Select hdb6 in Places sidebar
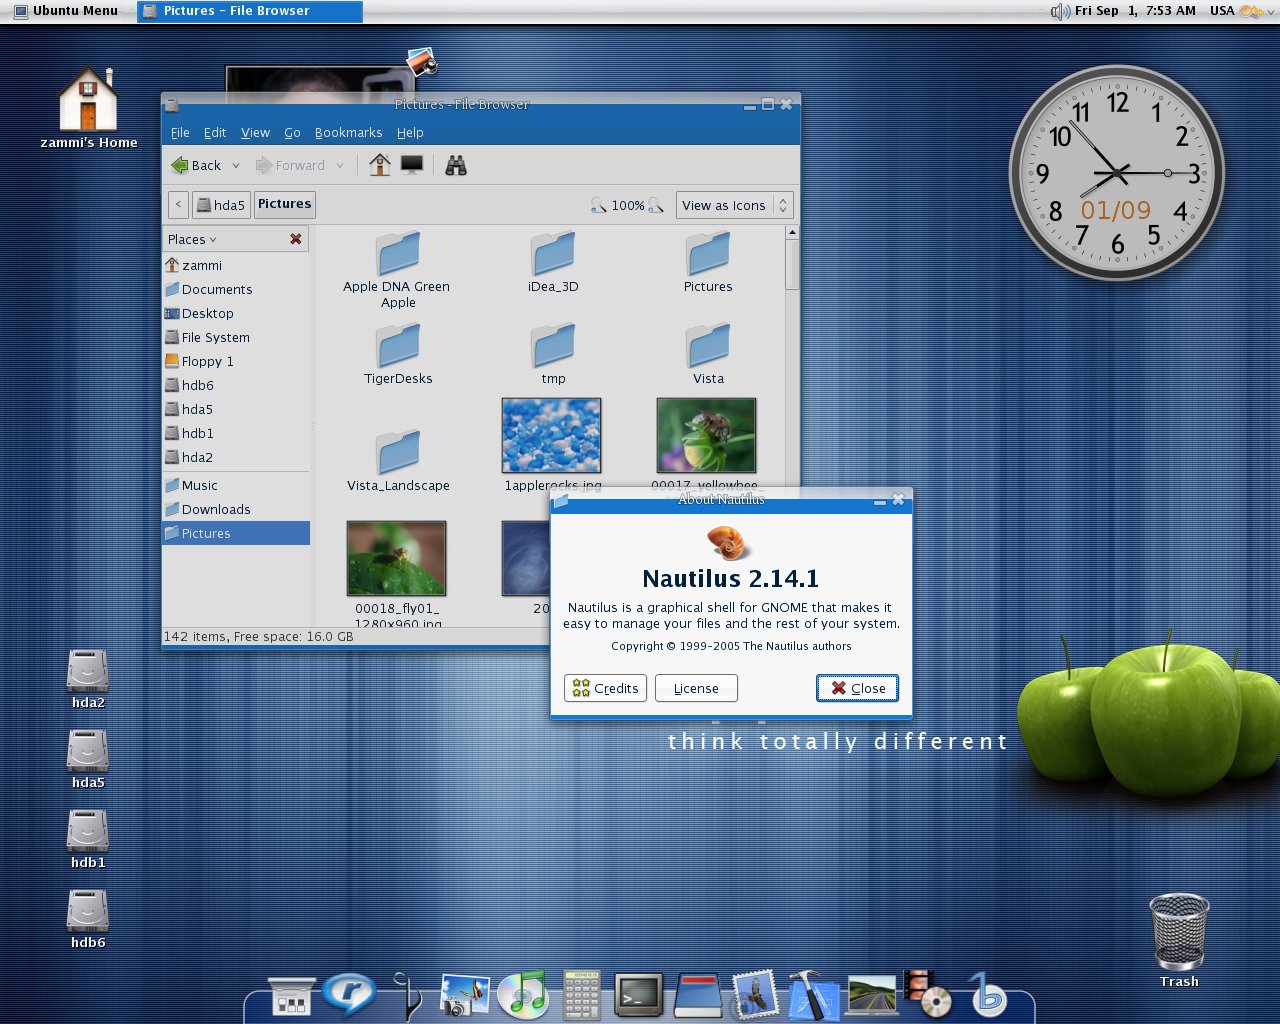 coord(236,385)
